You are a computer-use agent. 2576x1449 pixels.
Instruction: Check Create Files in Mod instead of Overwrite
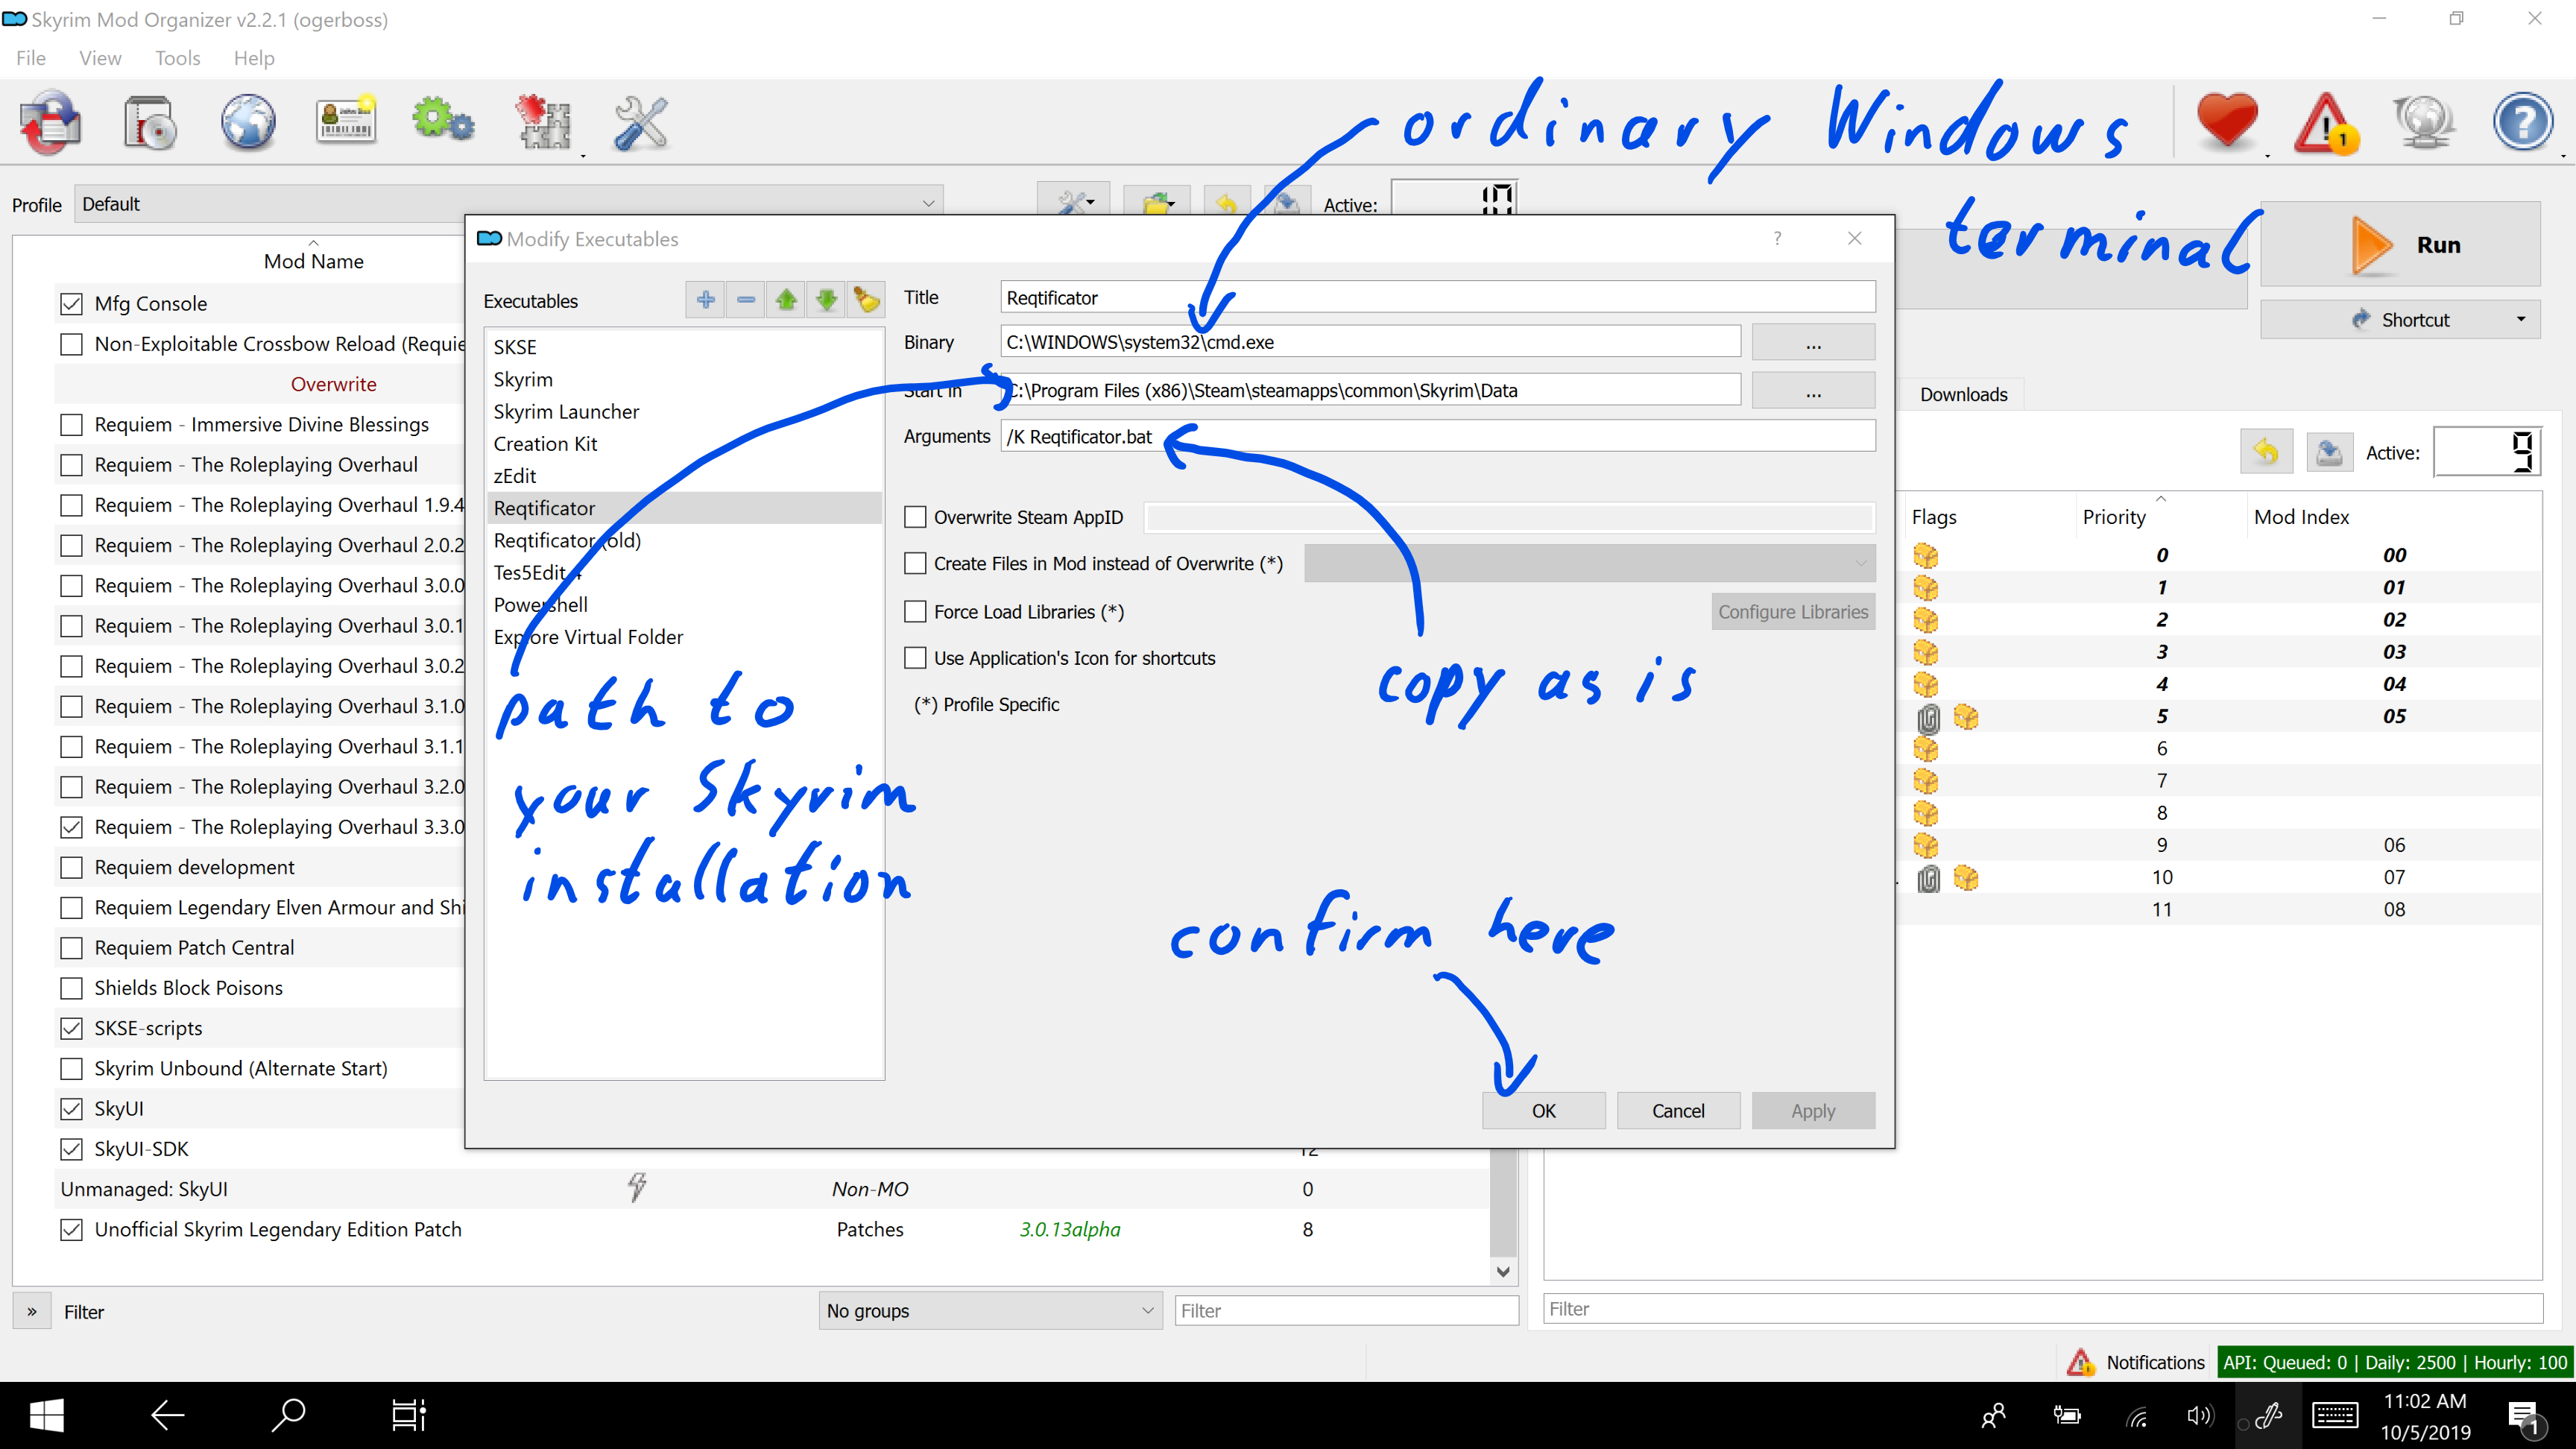pyautogui.click(x=915, y=564)
